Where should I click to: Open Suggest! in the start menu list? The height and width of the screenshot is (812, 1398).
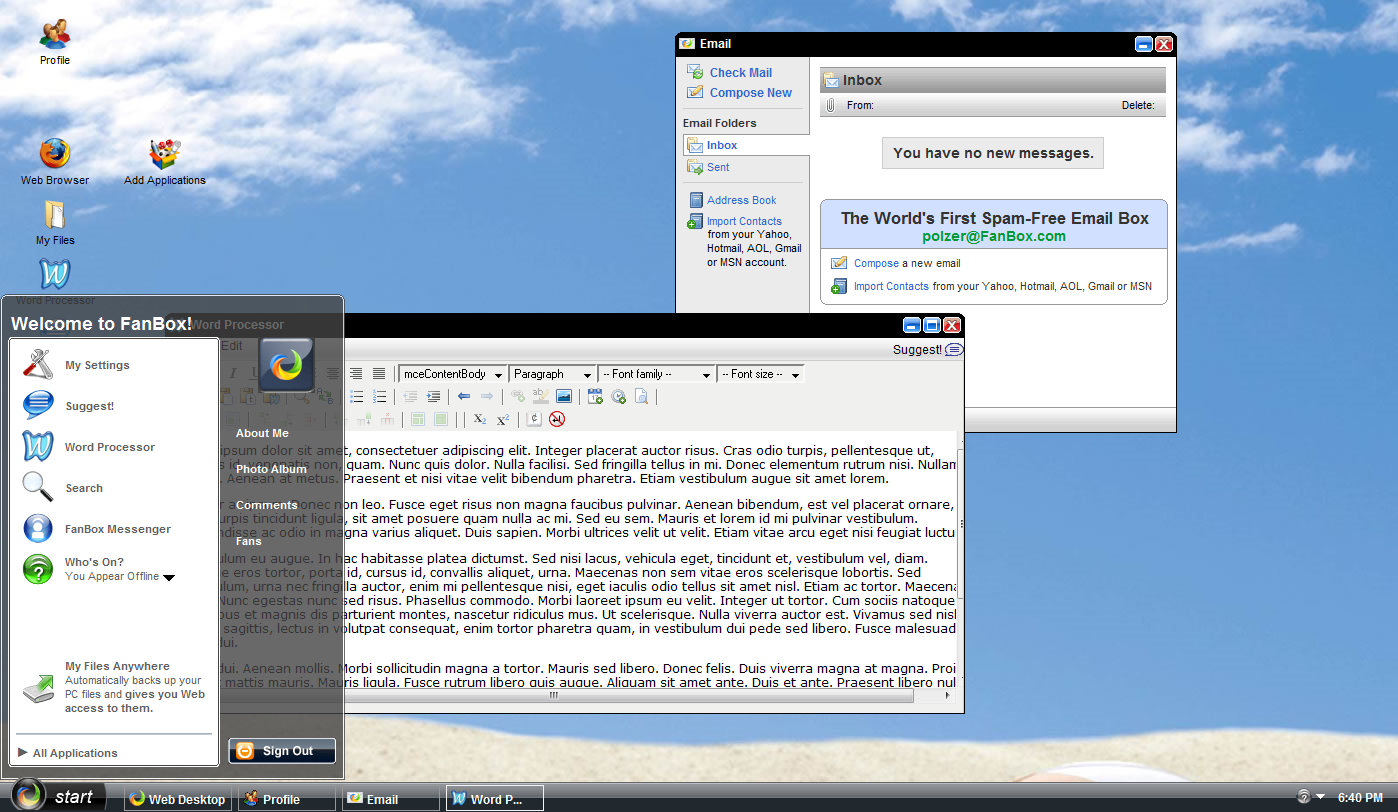point(68,406)
